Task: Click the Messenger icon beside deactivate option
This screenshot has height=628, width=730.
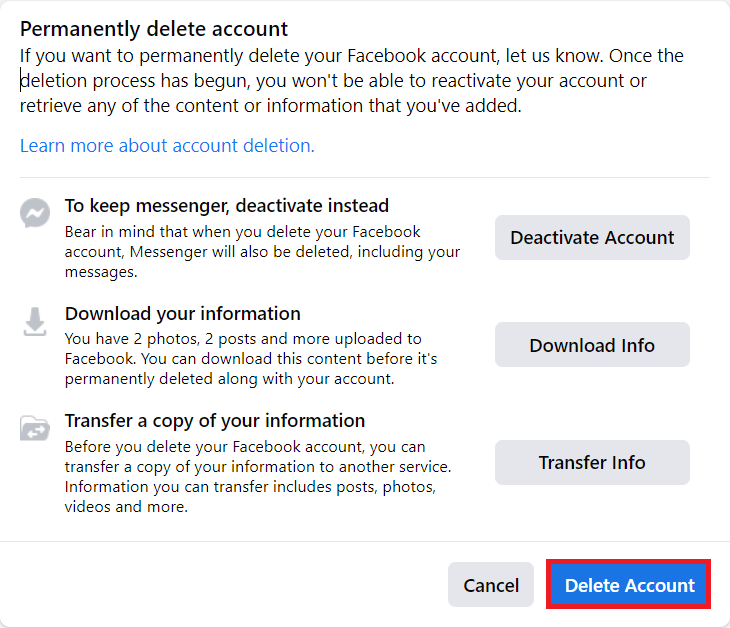Action: click(35, 213)
